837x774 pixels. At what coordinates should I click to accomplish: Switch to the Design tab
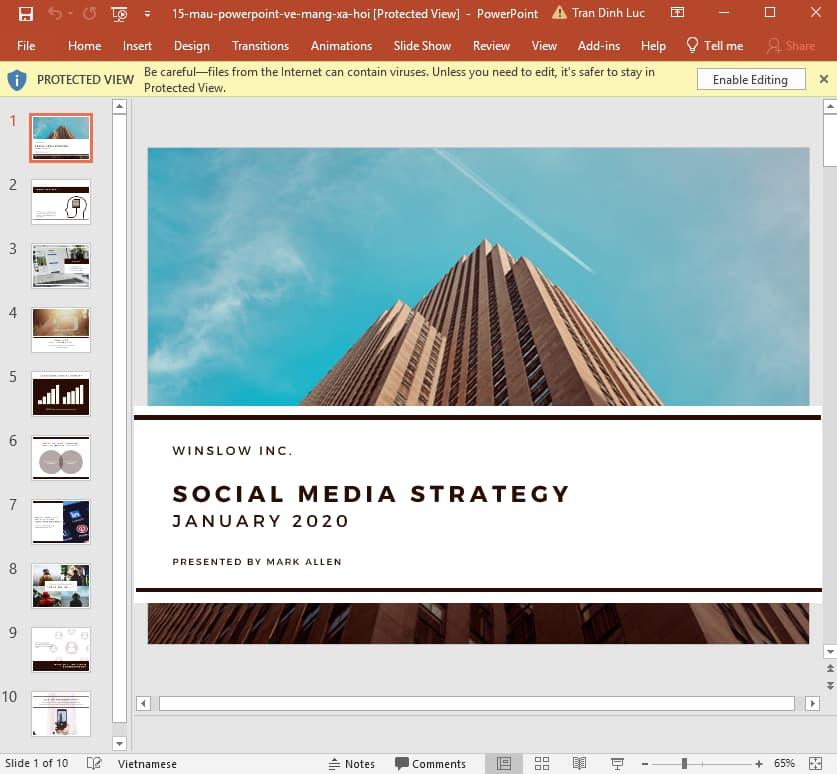tap(191, 45)
